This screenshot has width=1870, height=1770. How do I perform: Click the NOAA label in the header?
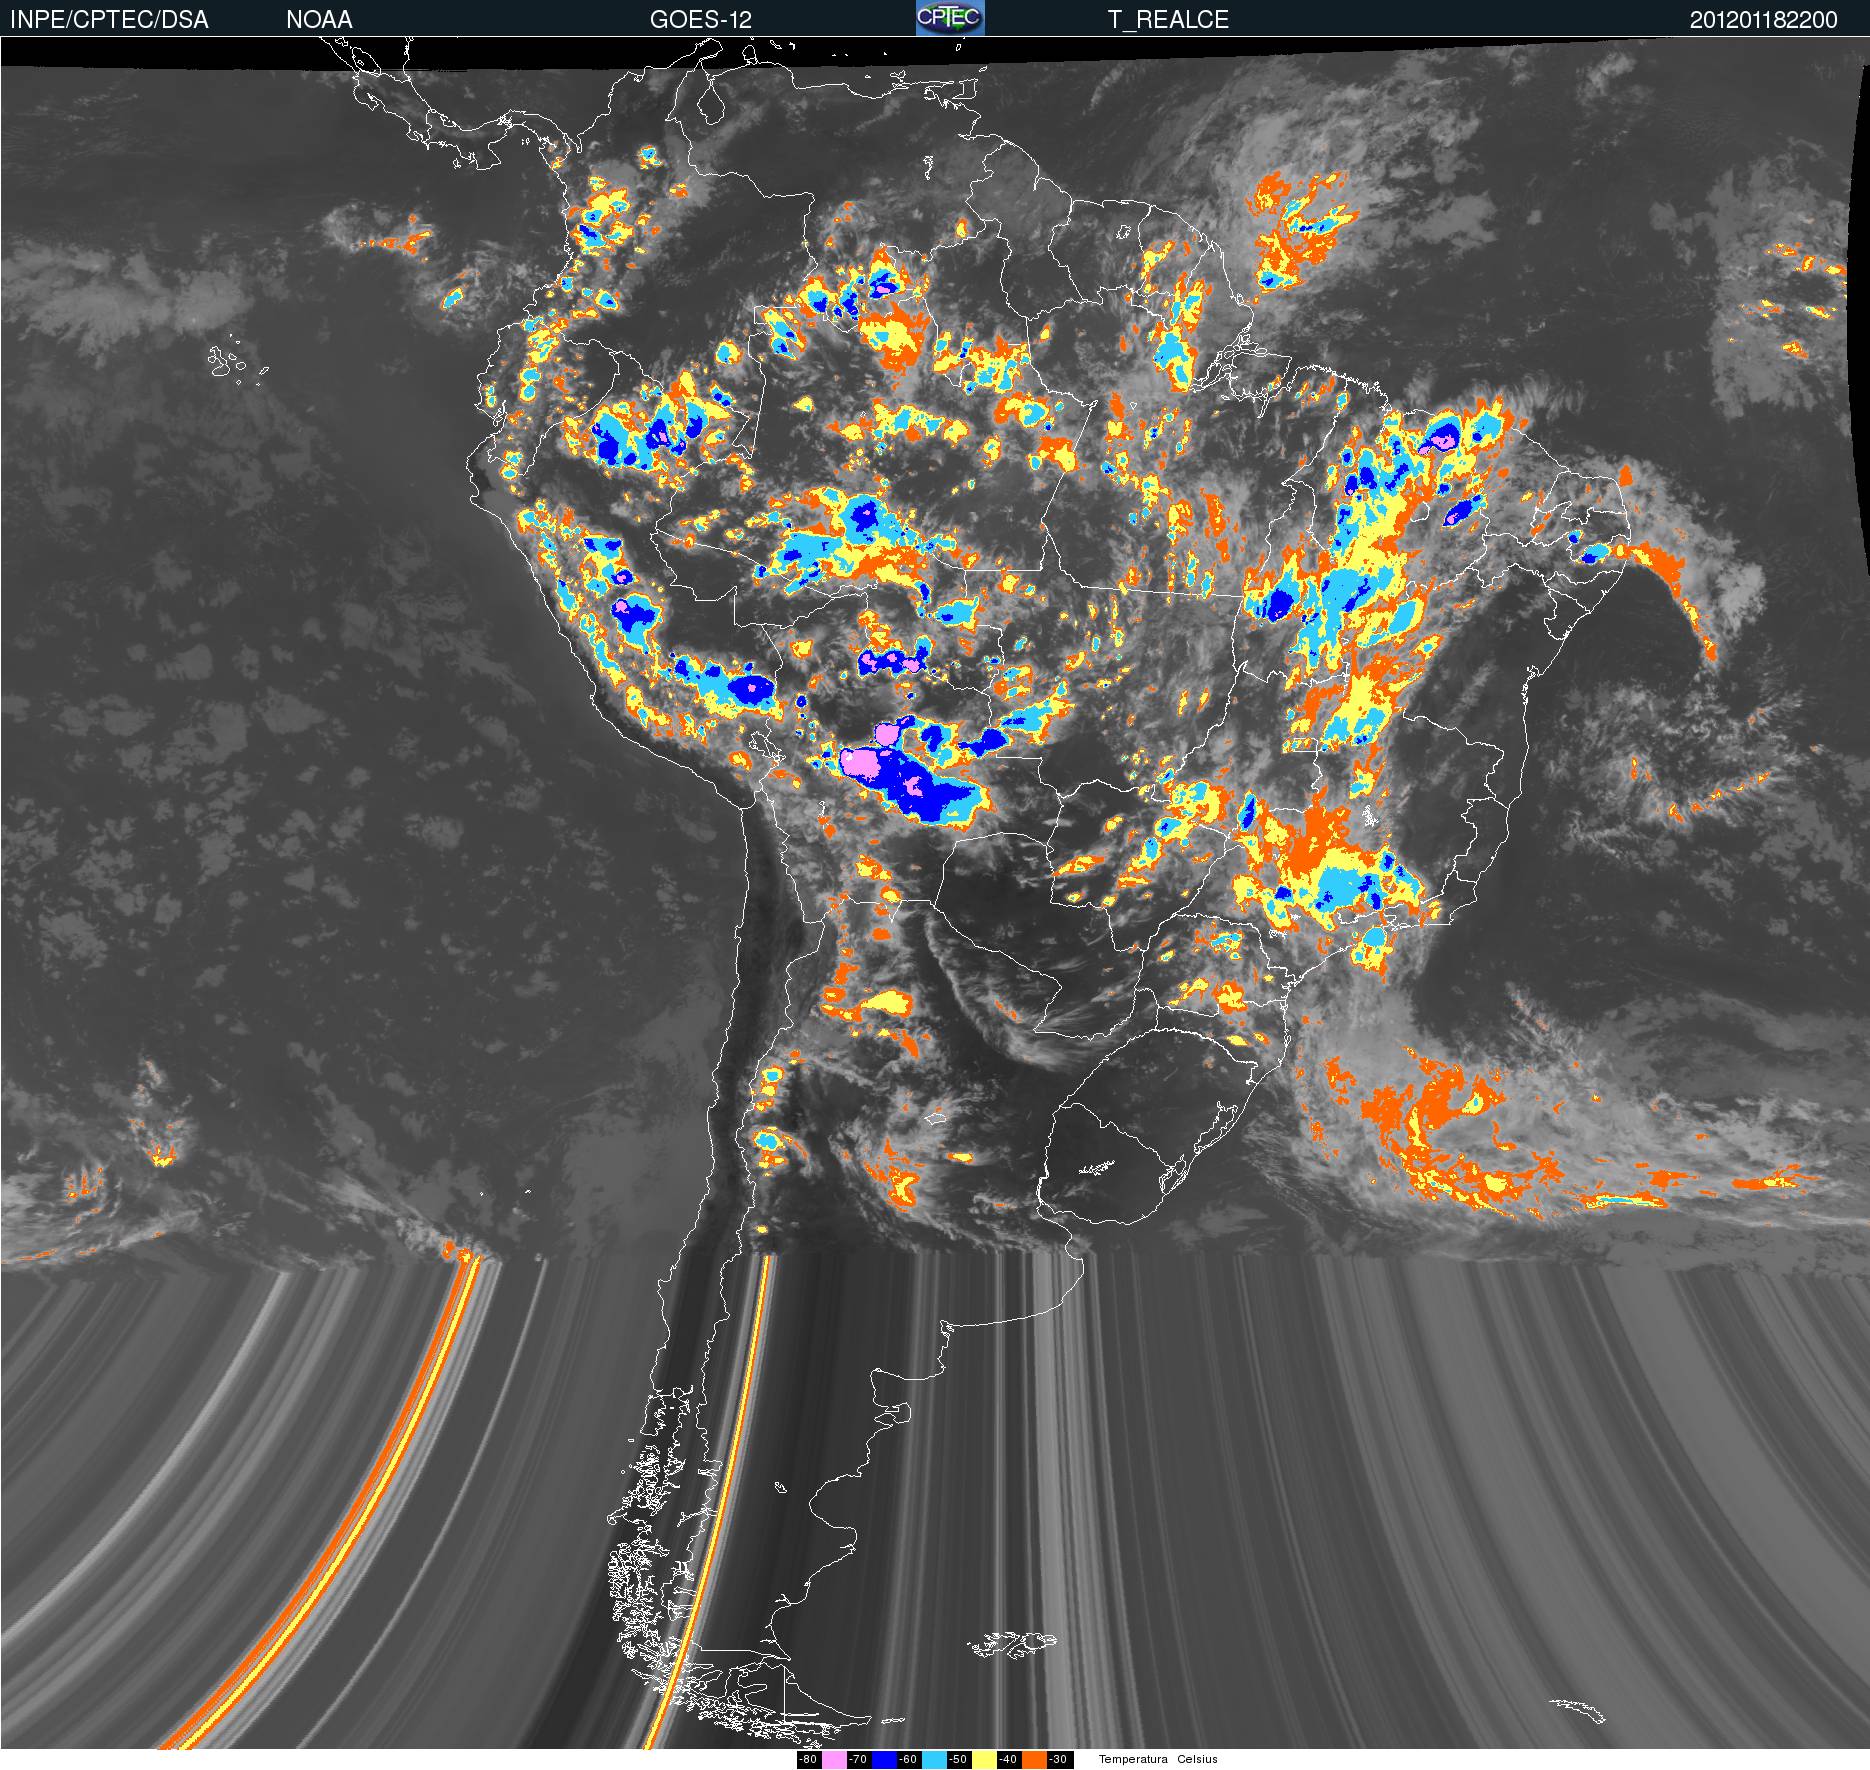coord(319,19)
